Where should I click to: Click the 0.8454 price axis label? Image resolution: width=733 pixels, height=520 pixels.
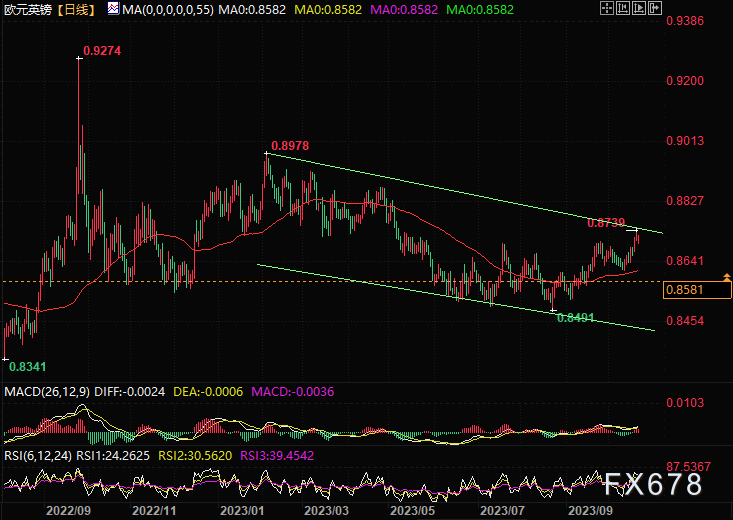pyautogui.click(x=685, y=321)
